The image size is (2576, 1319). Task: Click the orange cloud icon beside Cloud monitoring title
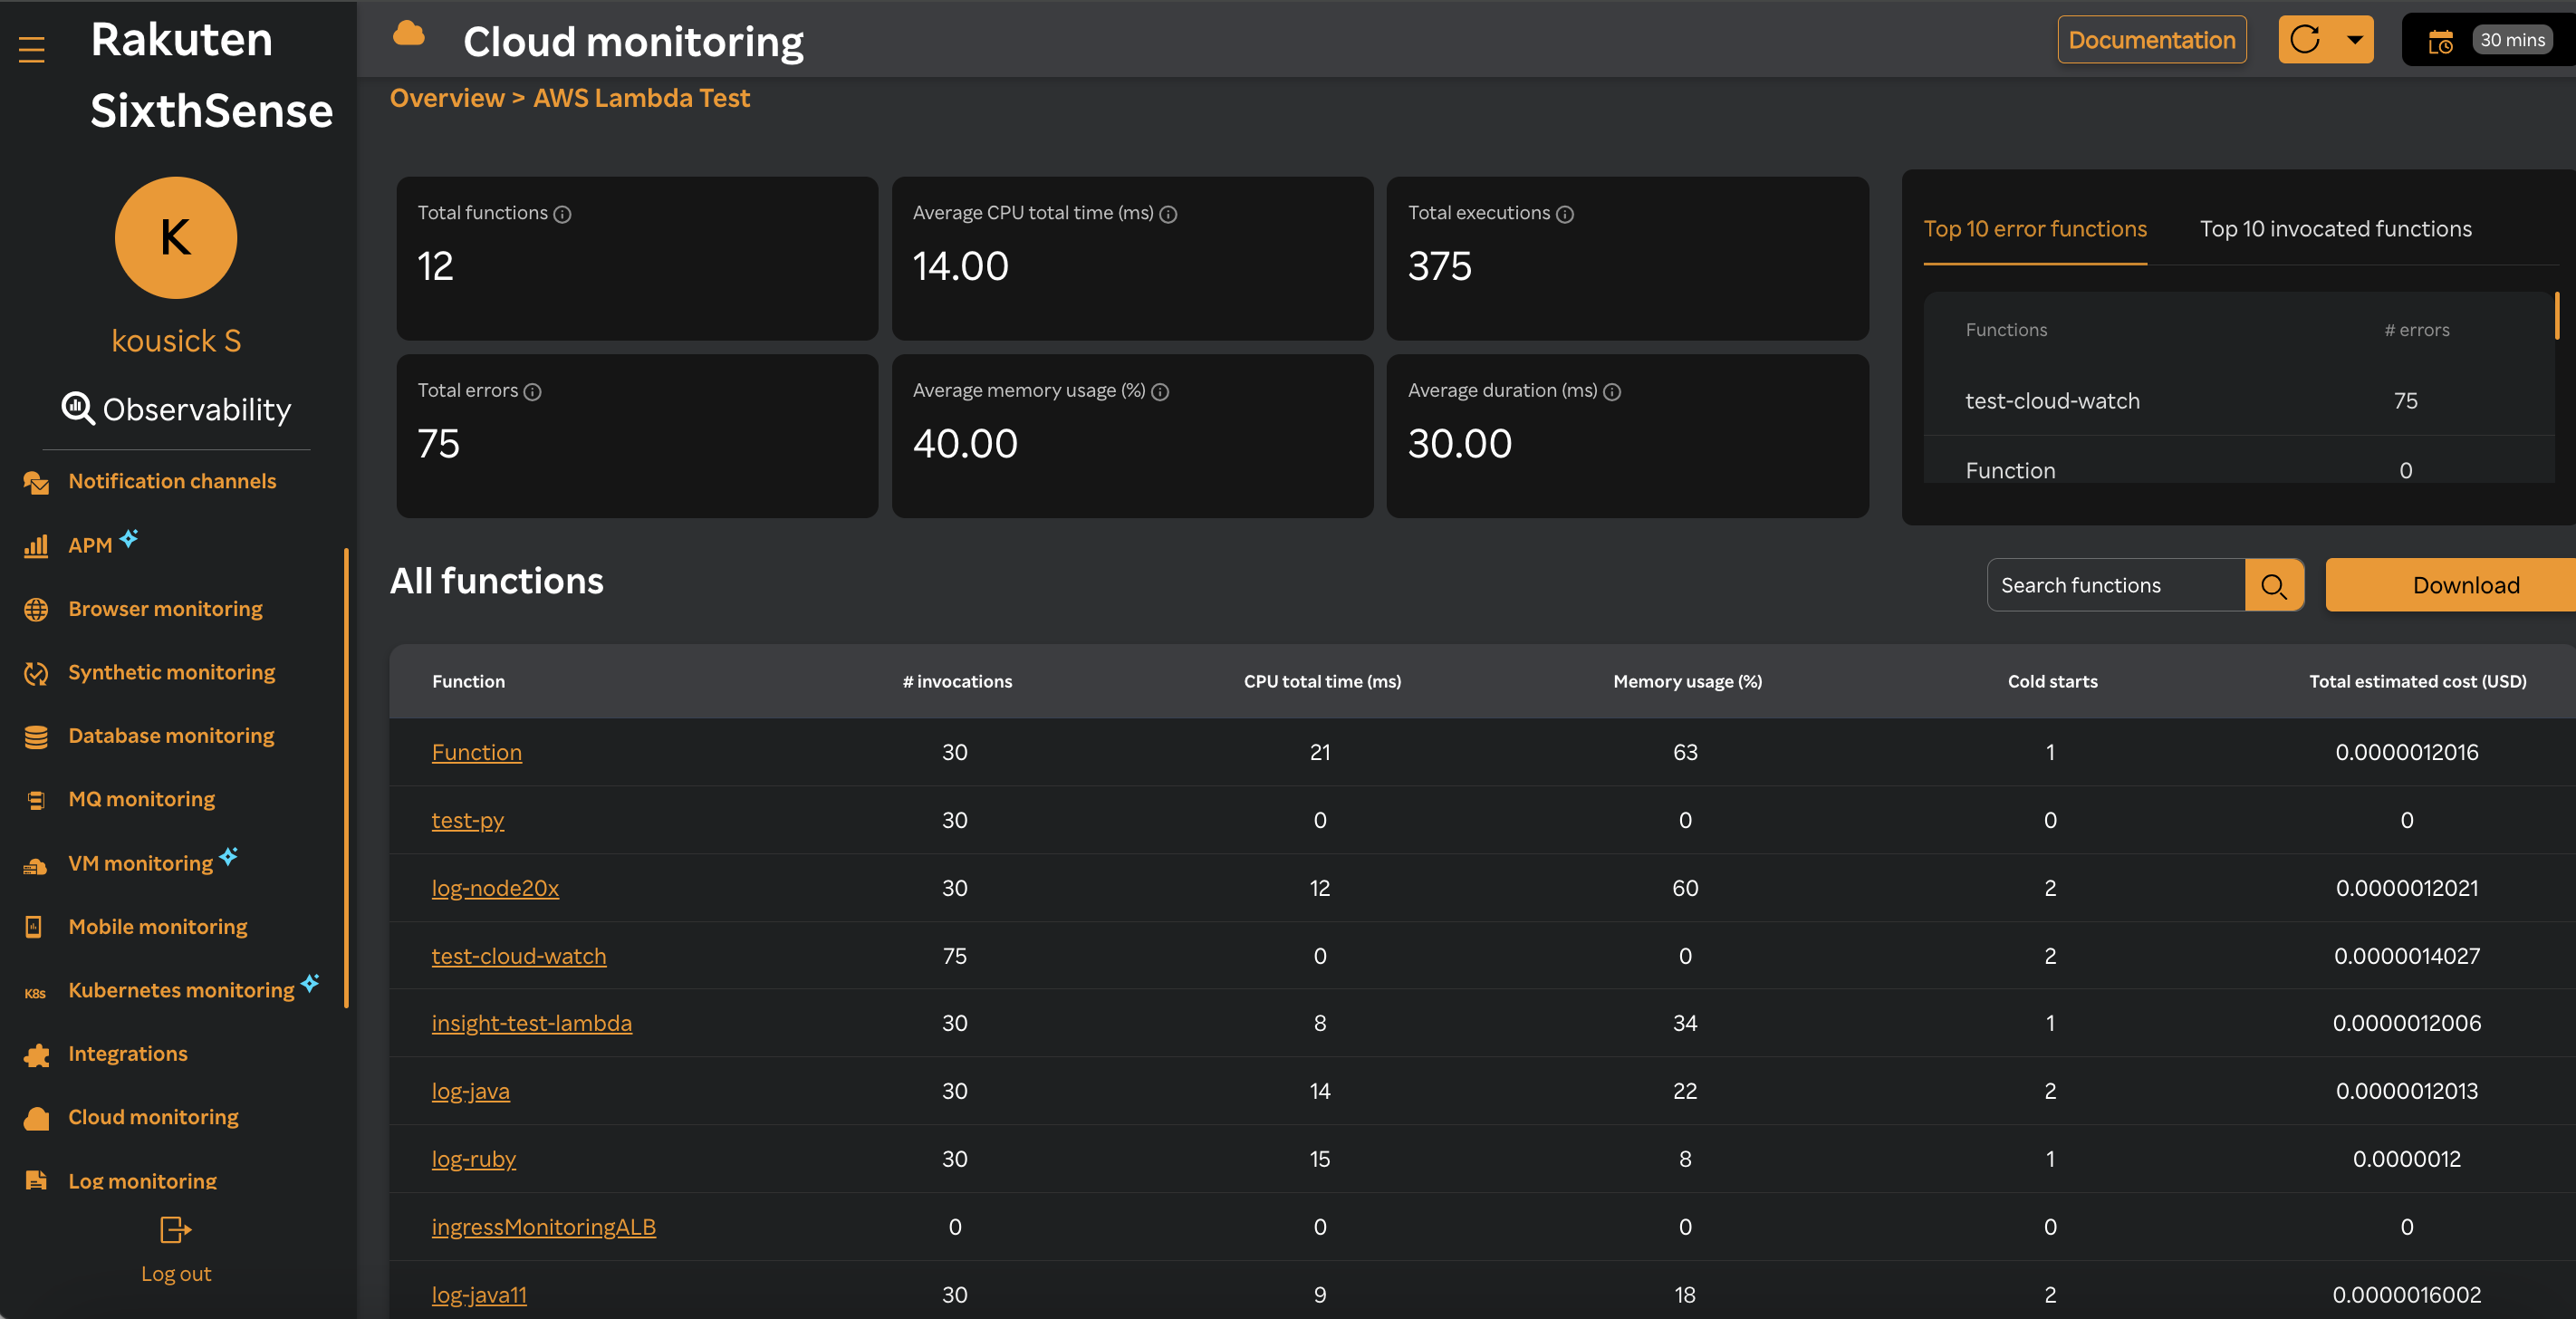pyautogui.click(x=408, y=34)
